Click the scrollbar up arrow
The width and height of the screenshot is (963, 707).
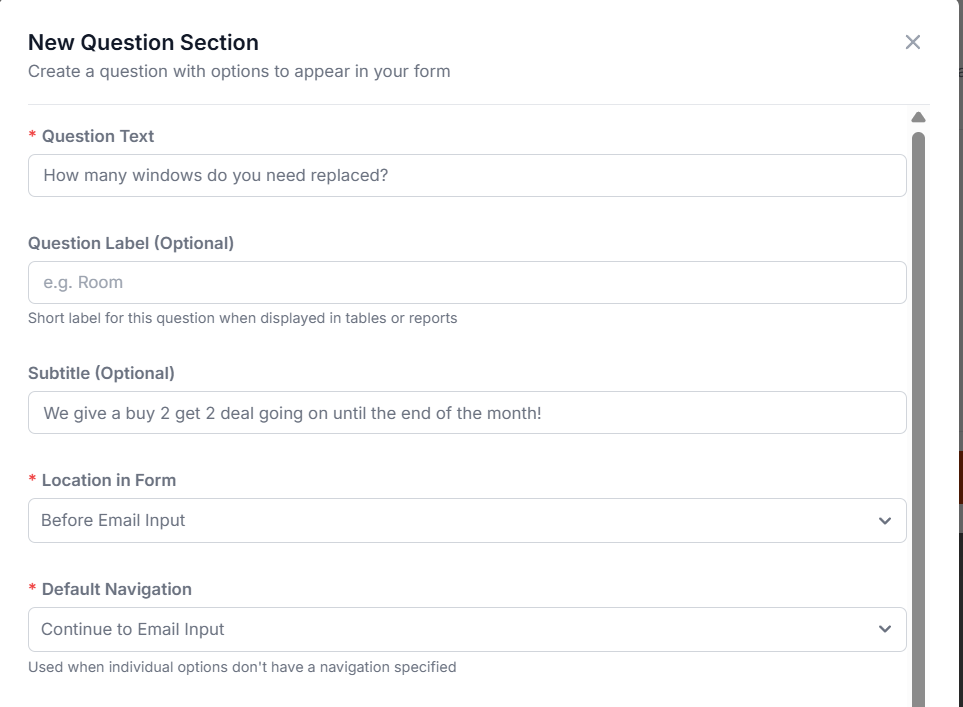coord(918,118)
